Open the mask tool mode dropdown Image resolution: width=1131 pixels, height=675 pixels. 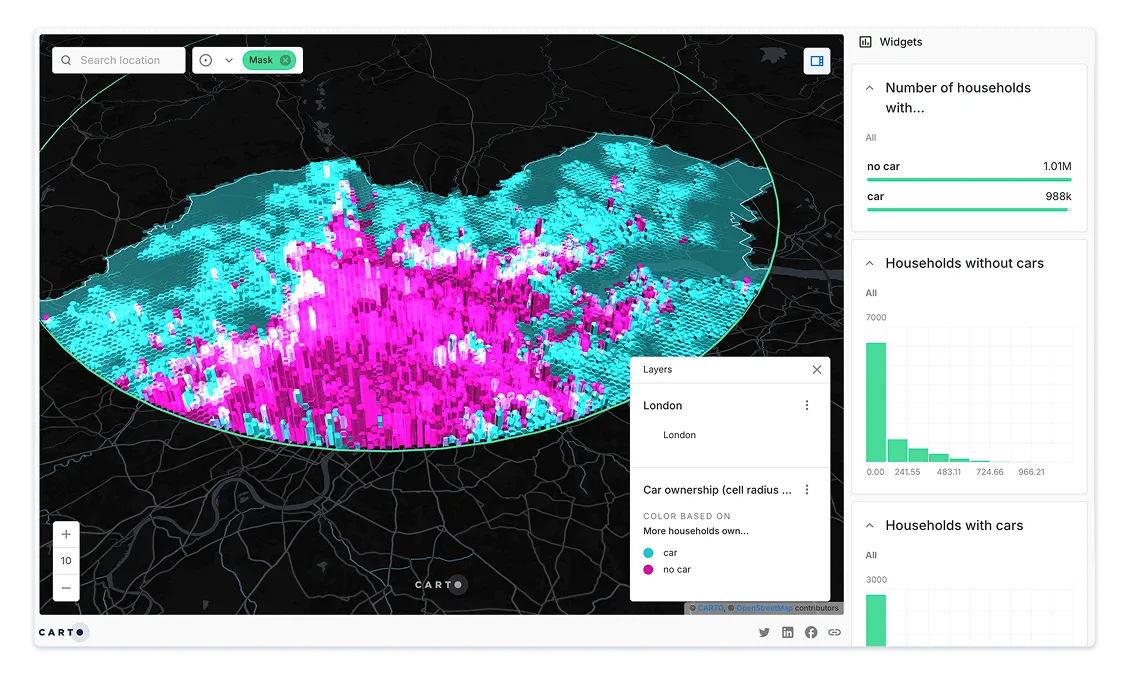point(229,60)
